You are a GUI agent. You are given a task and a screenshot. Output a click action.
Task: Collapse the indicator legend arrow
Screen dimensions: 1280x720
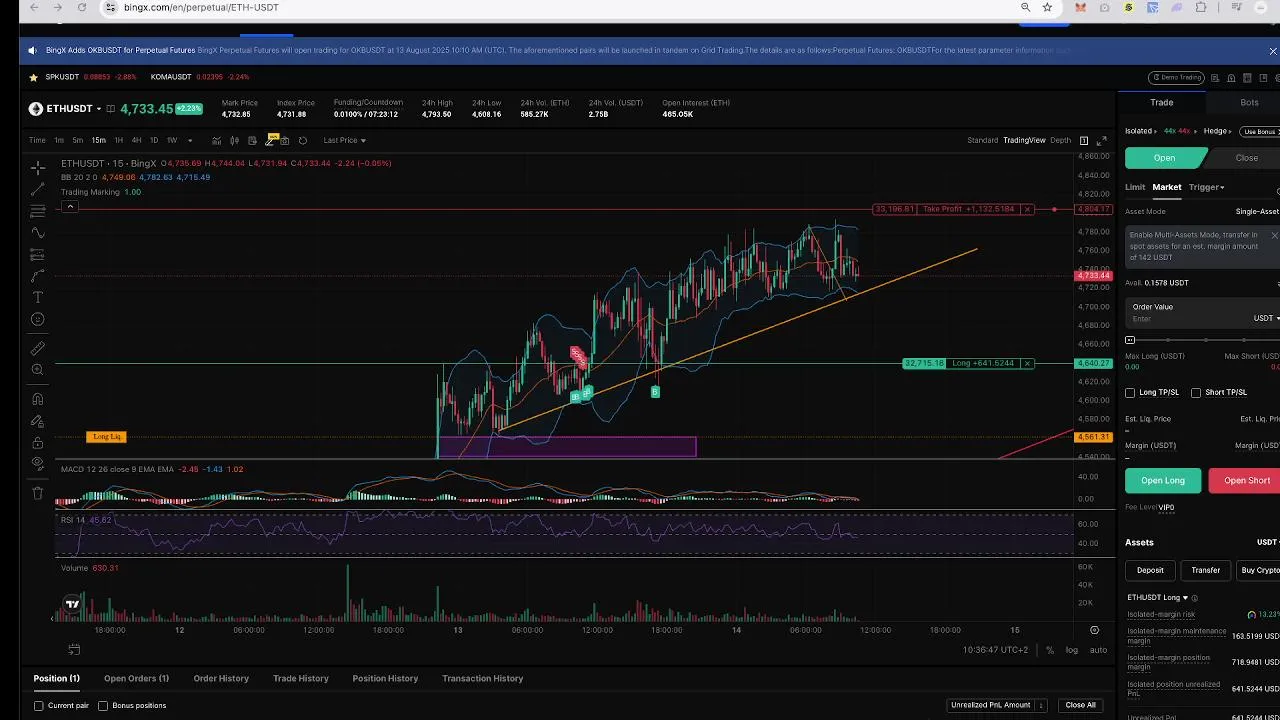pos(70,207)
